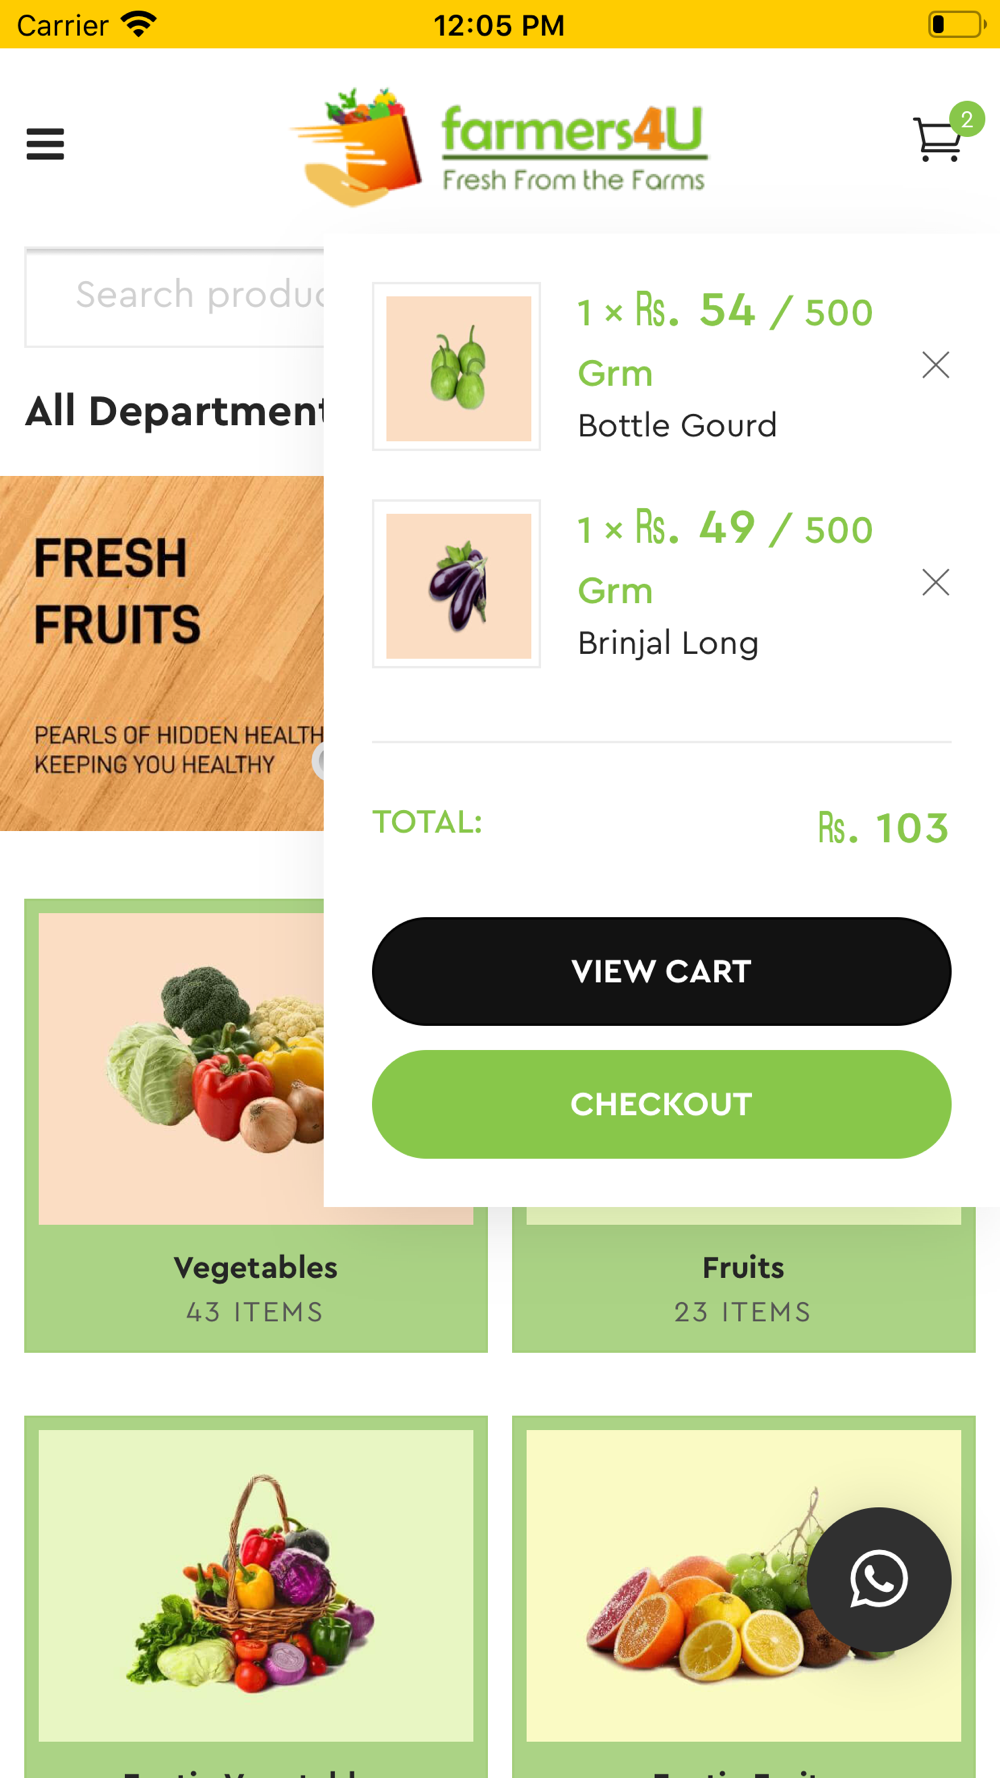
Task: Open Brinjal Long product thumbnail
Action: click(x=457, y=584)
